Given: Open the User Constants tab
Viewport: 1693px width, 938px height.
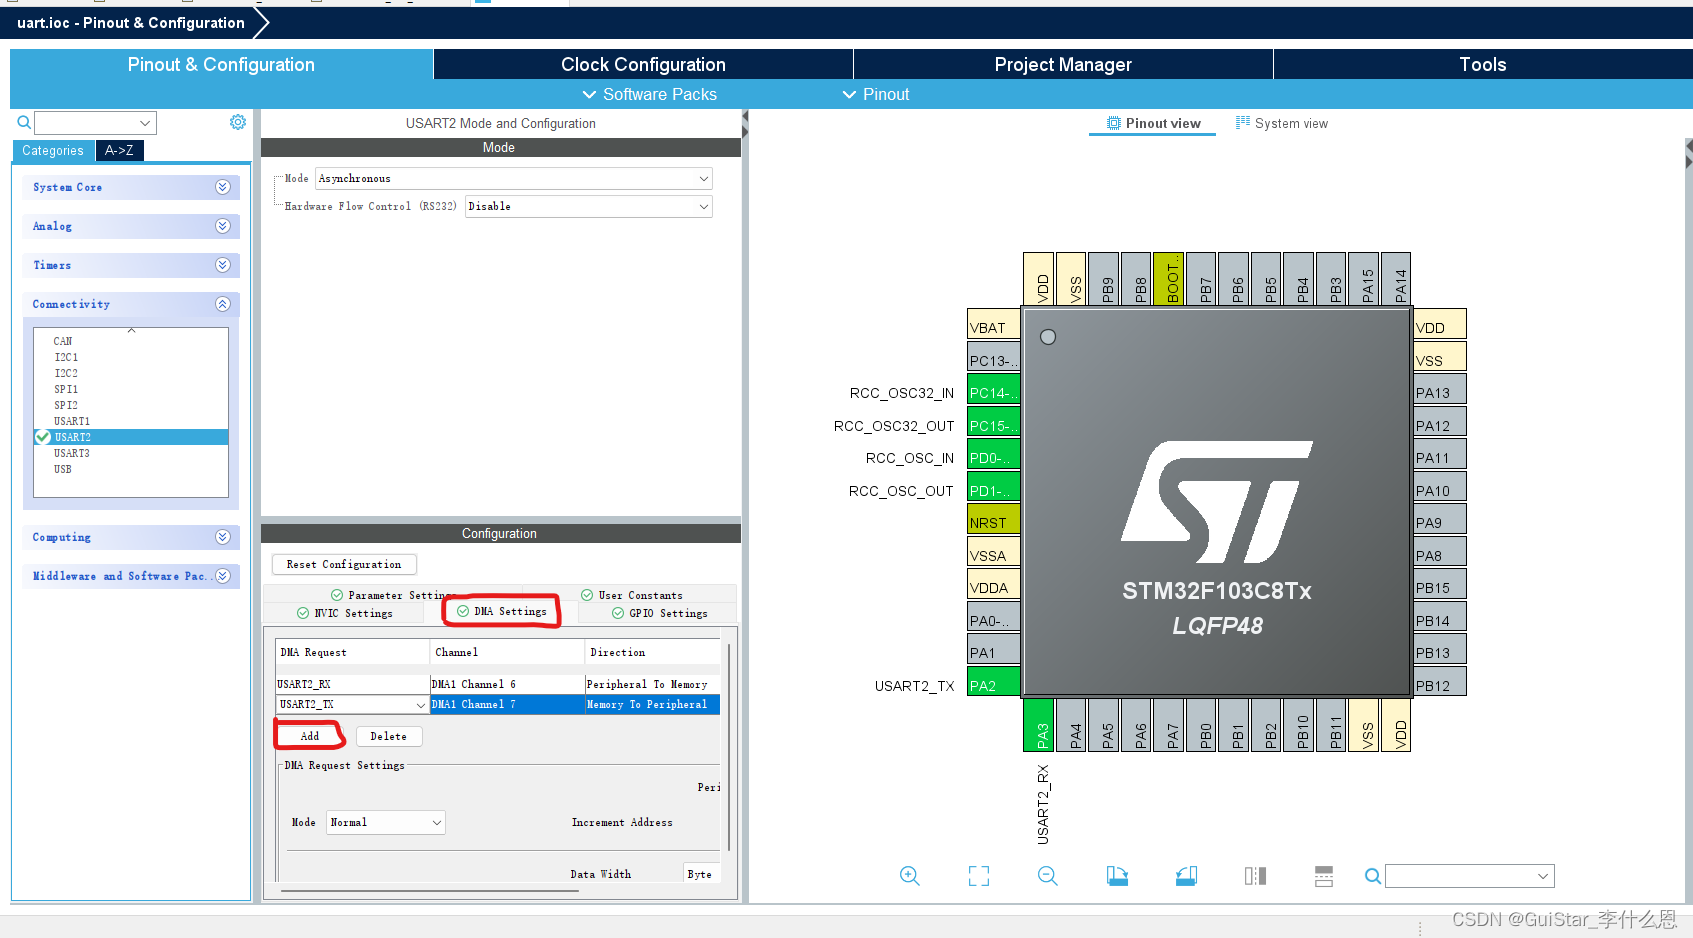Looking at the screenshot, I should click(x=632, y=595).
